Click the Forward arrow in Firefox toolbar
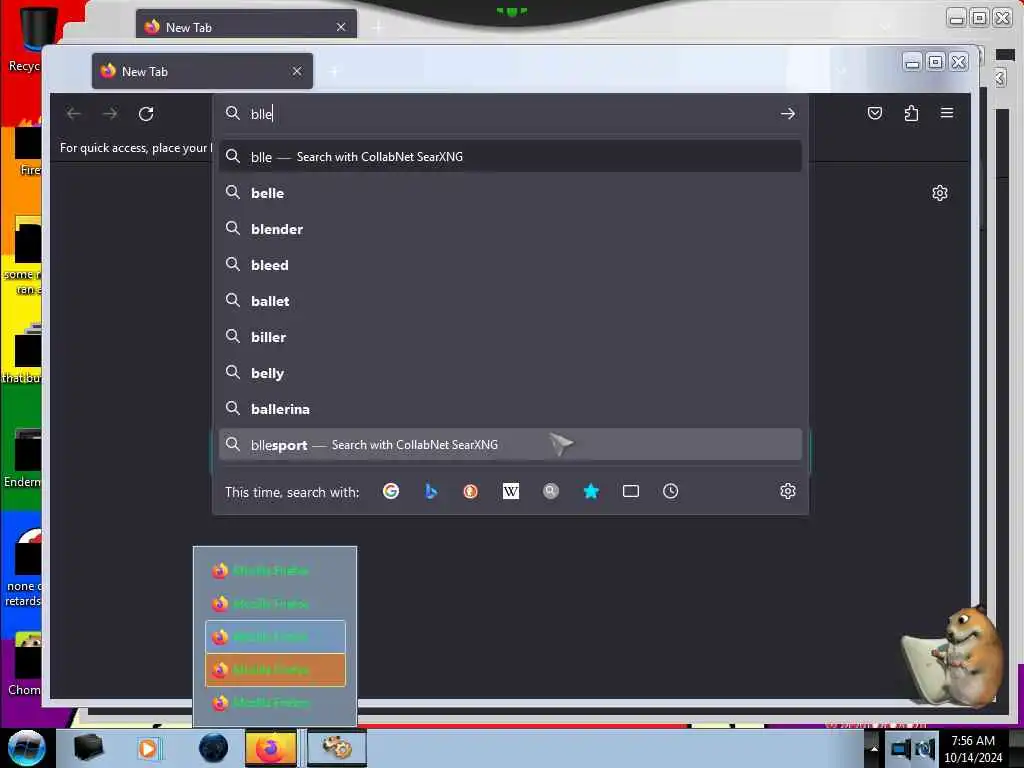The width and height of the screenshot is (1024, 768). tap(110, 114)
